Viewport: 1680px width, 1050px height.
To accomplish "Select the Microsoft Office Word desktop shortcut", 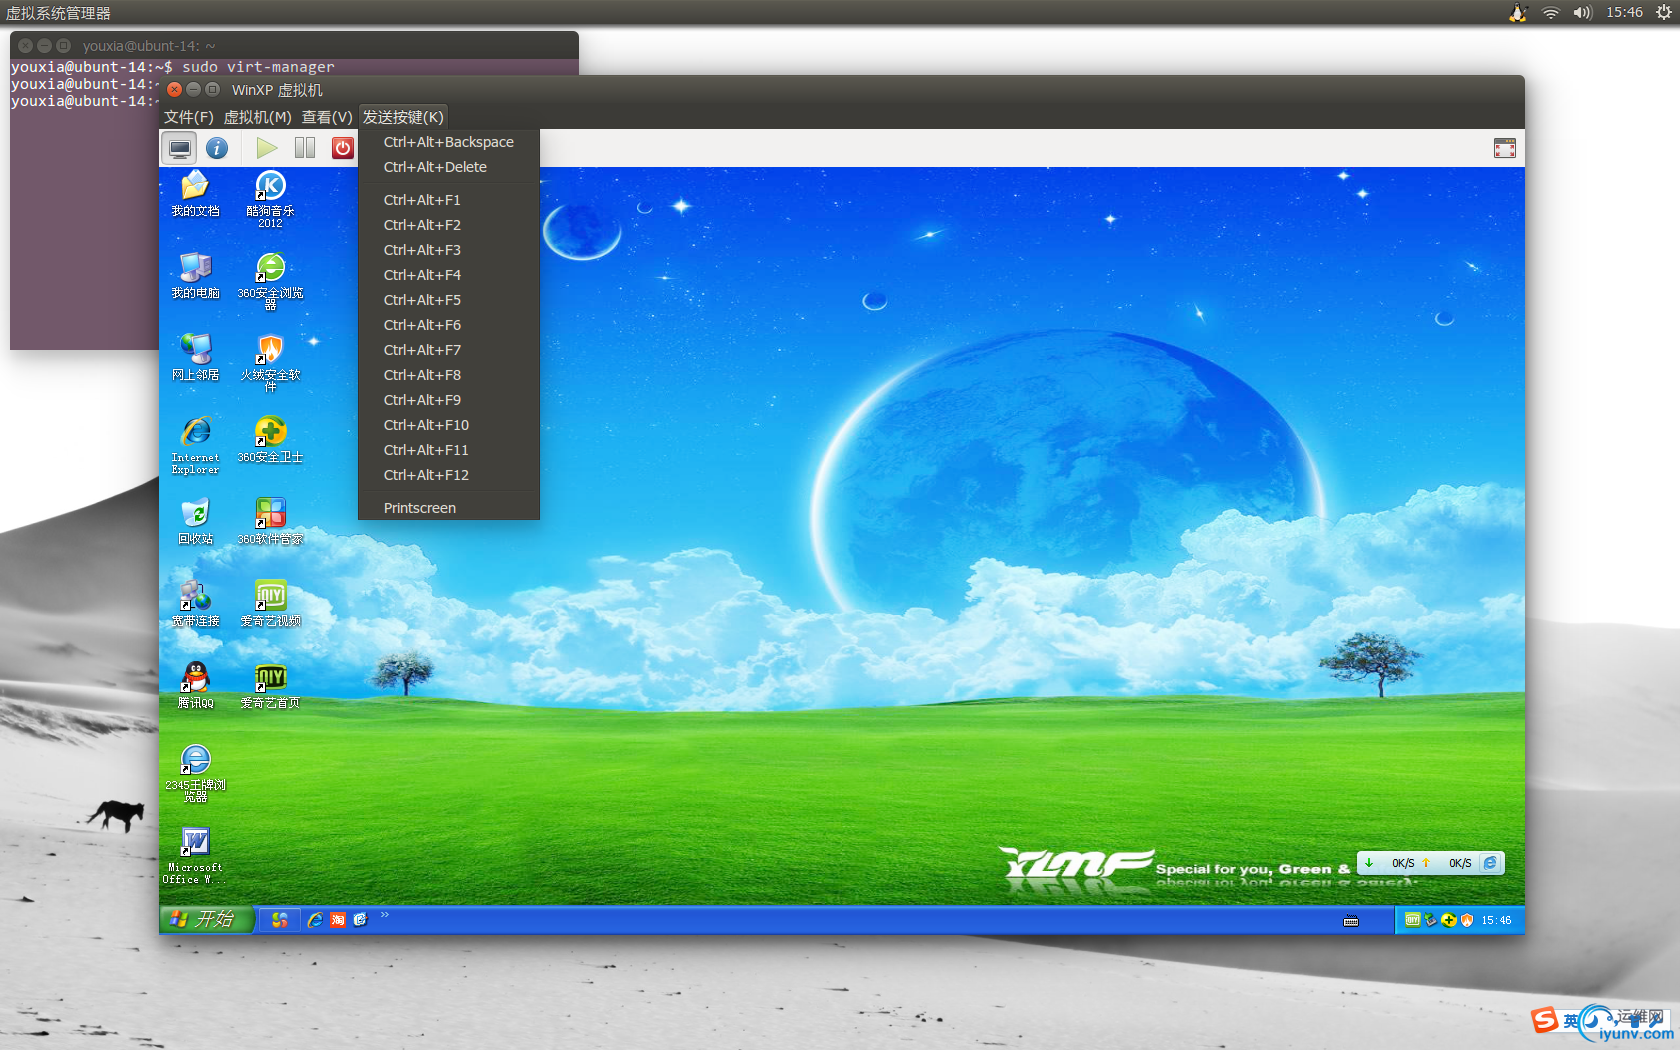I will click(195, 855).
